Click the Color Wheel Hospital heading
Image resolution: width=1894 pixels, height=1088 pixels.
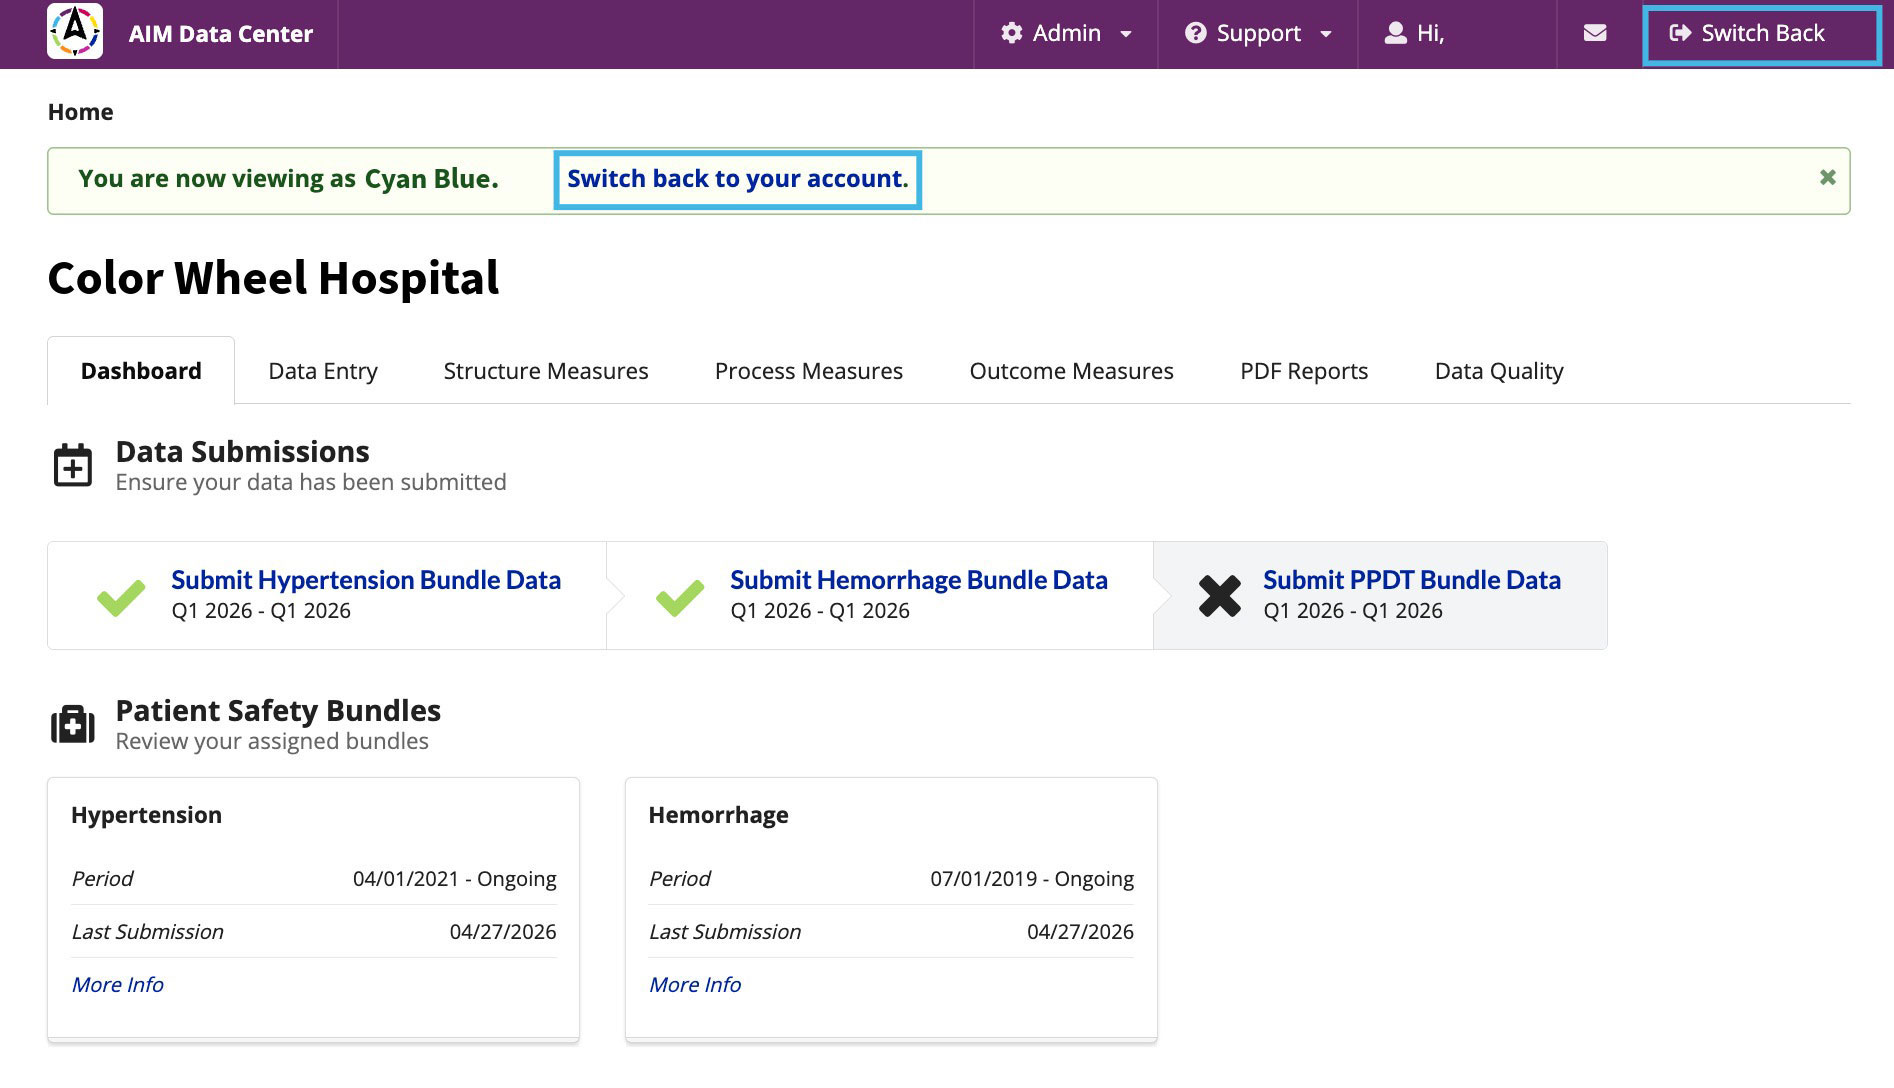[273, 278]
